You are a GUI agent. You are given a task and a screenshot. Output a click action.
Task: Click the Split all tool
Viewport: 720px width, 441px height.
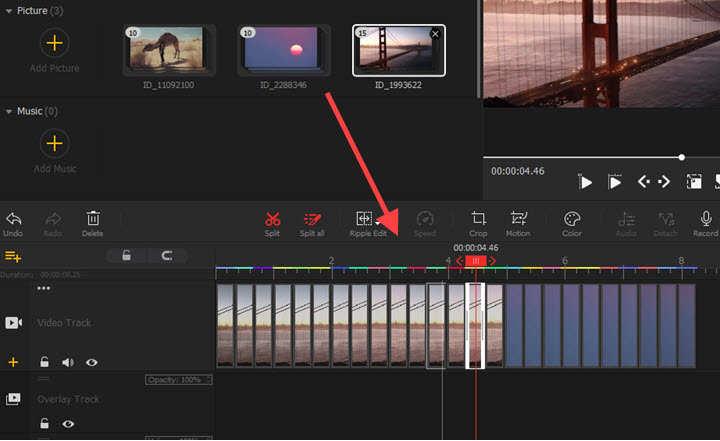click(x=312, y=219)
